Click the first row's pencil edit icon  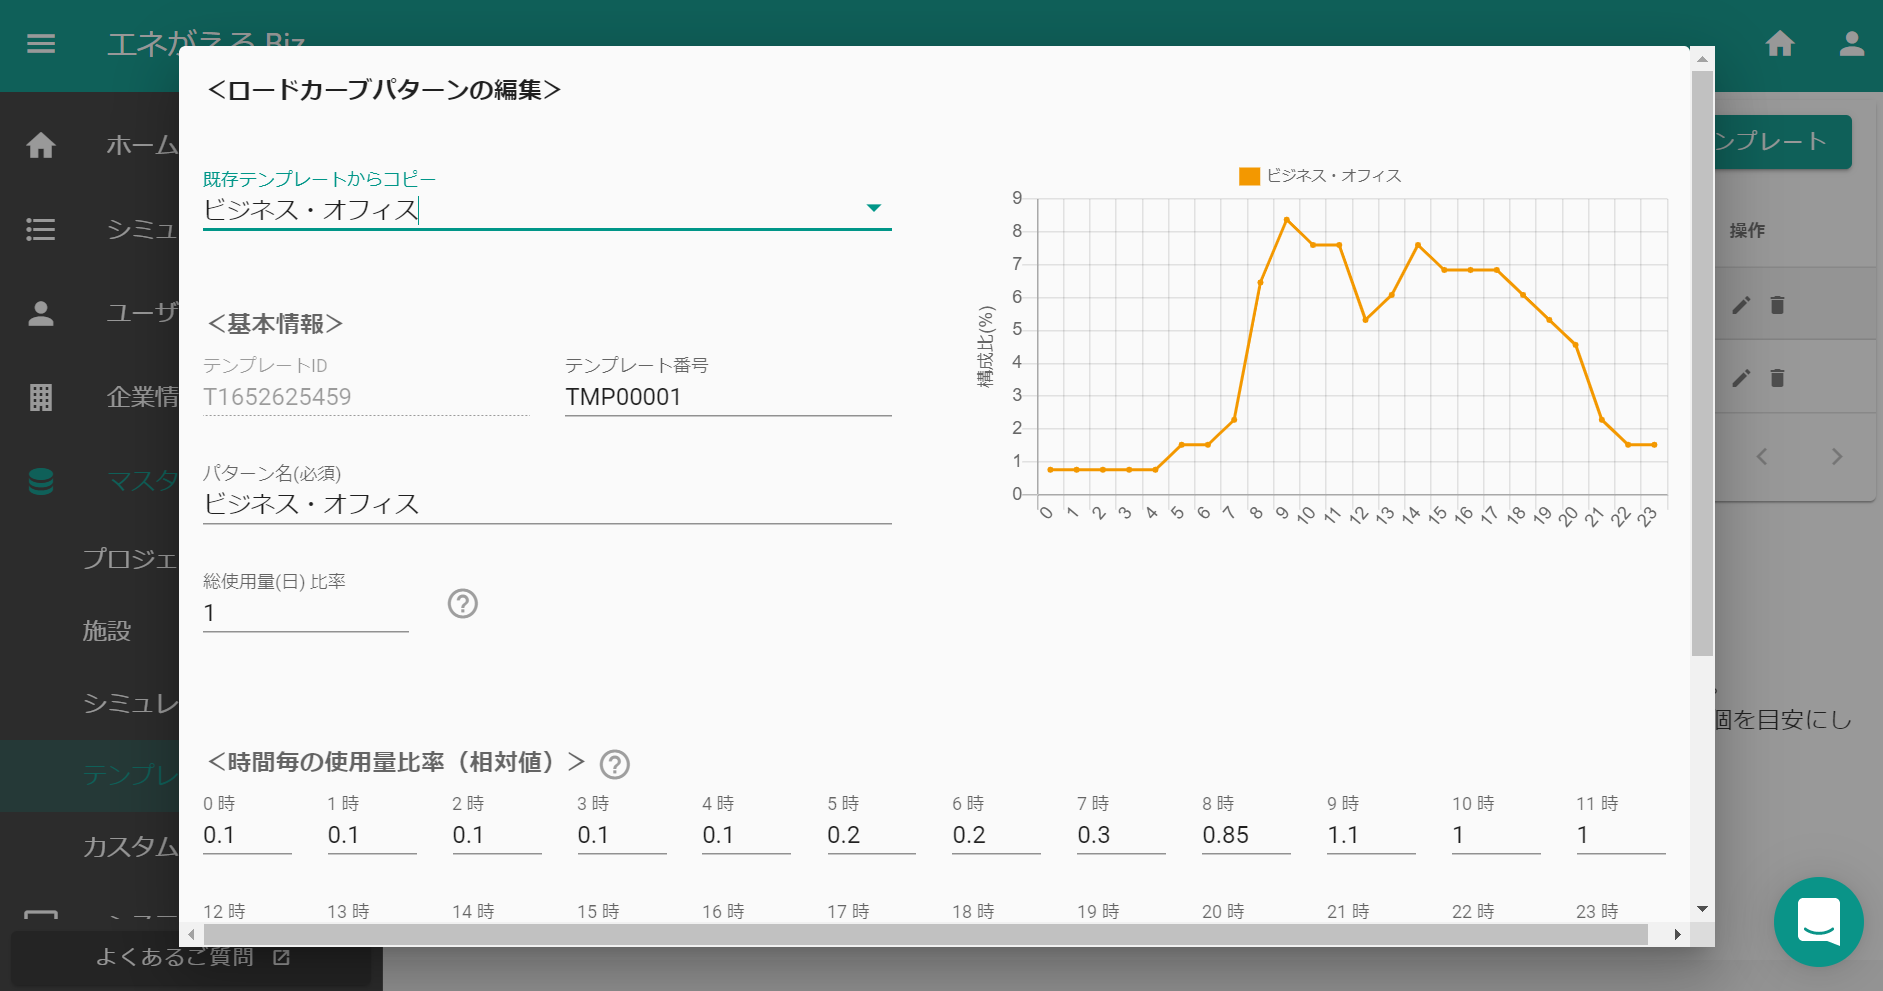click(1741, 305)
